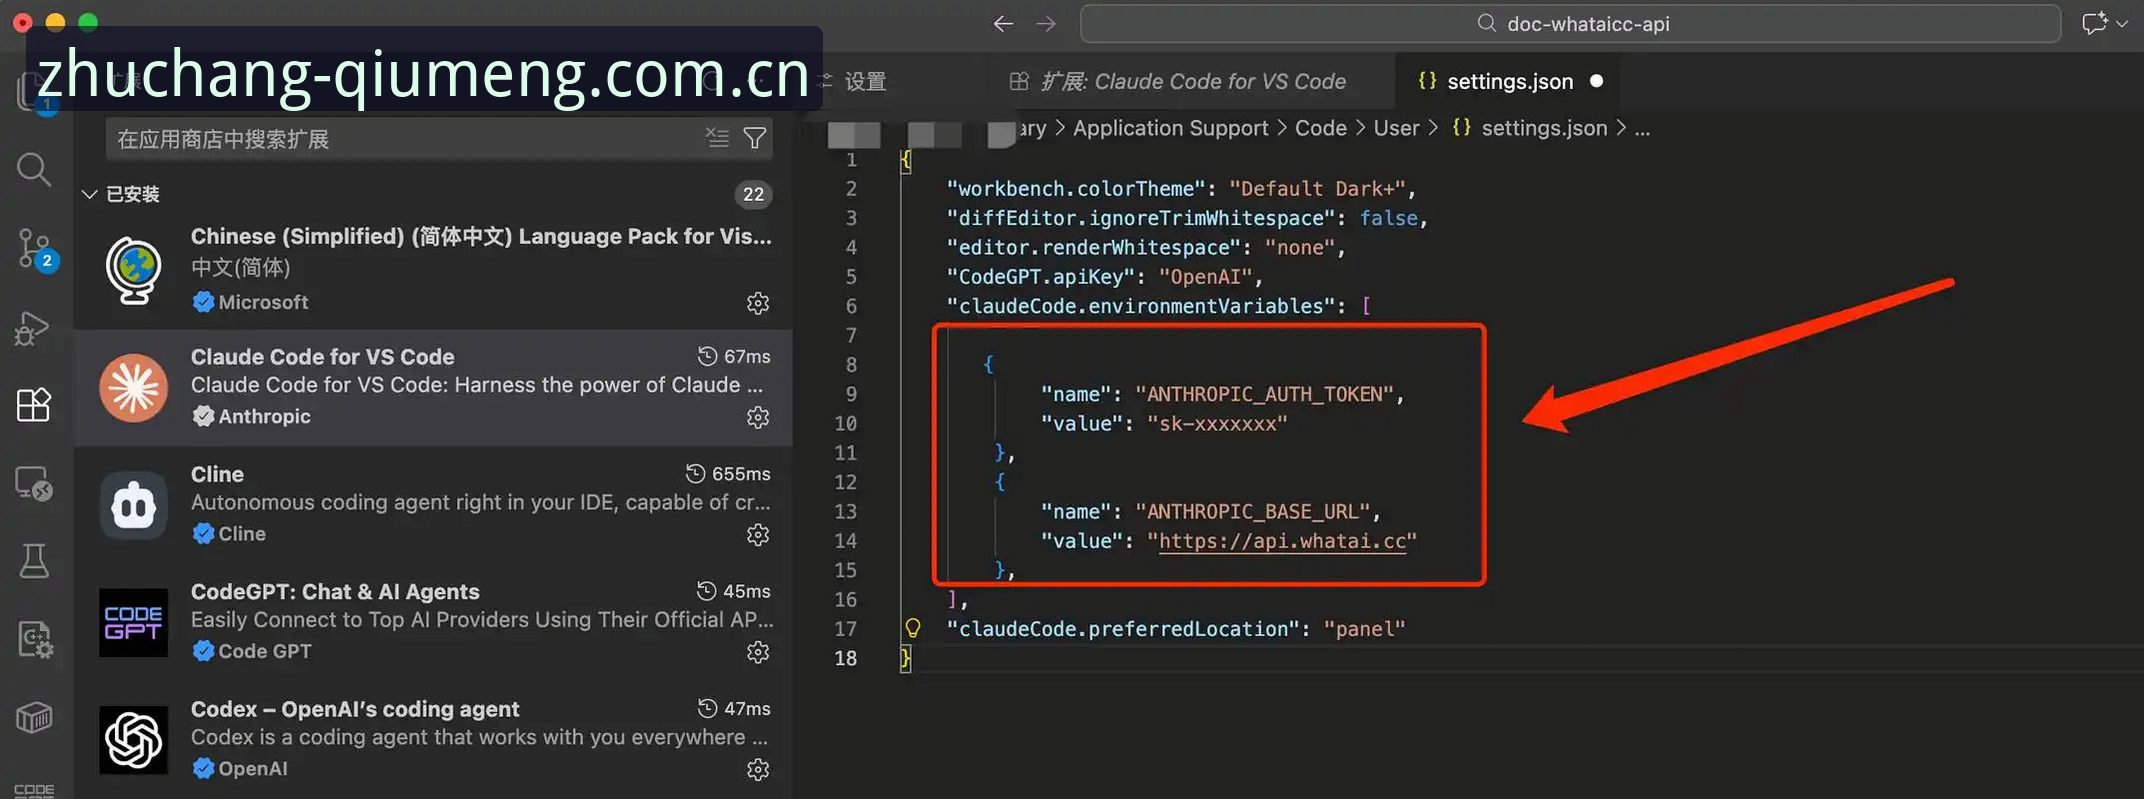
Task: Click the Codex OpenAI knot logo
Action: 134,740
